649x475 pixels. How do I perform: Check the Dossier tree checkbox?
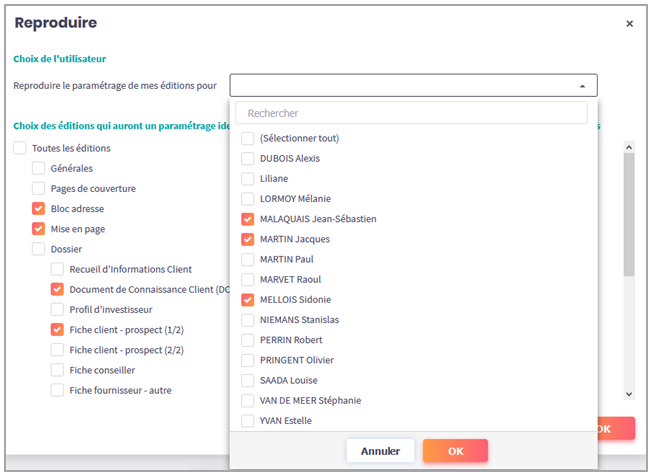pos(39,249)
